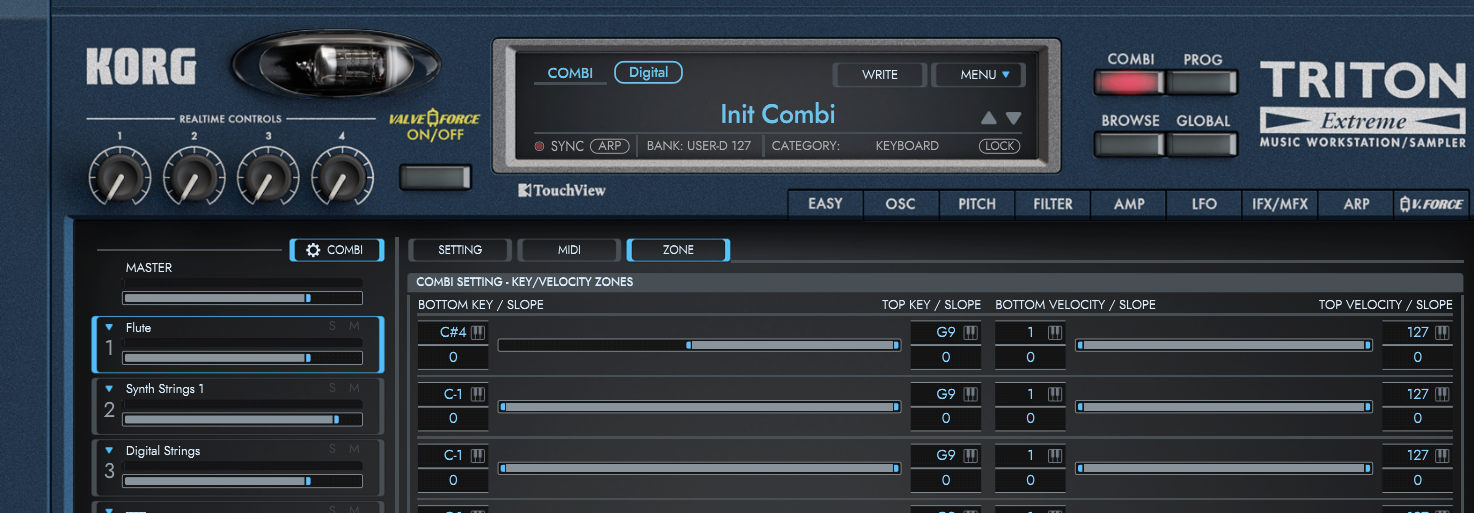Expand the Flute timbre program dropdown

tap(110, 327)
